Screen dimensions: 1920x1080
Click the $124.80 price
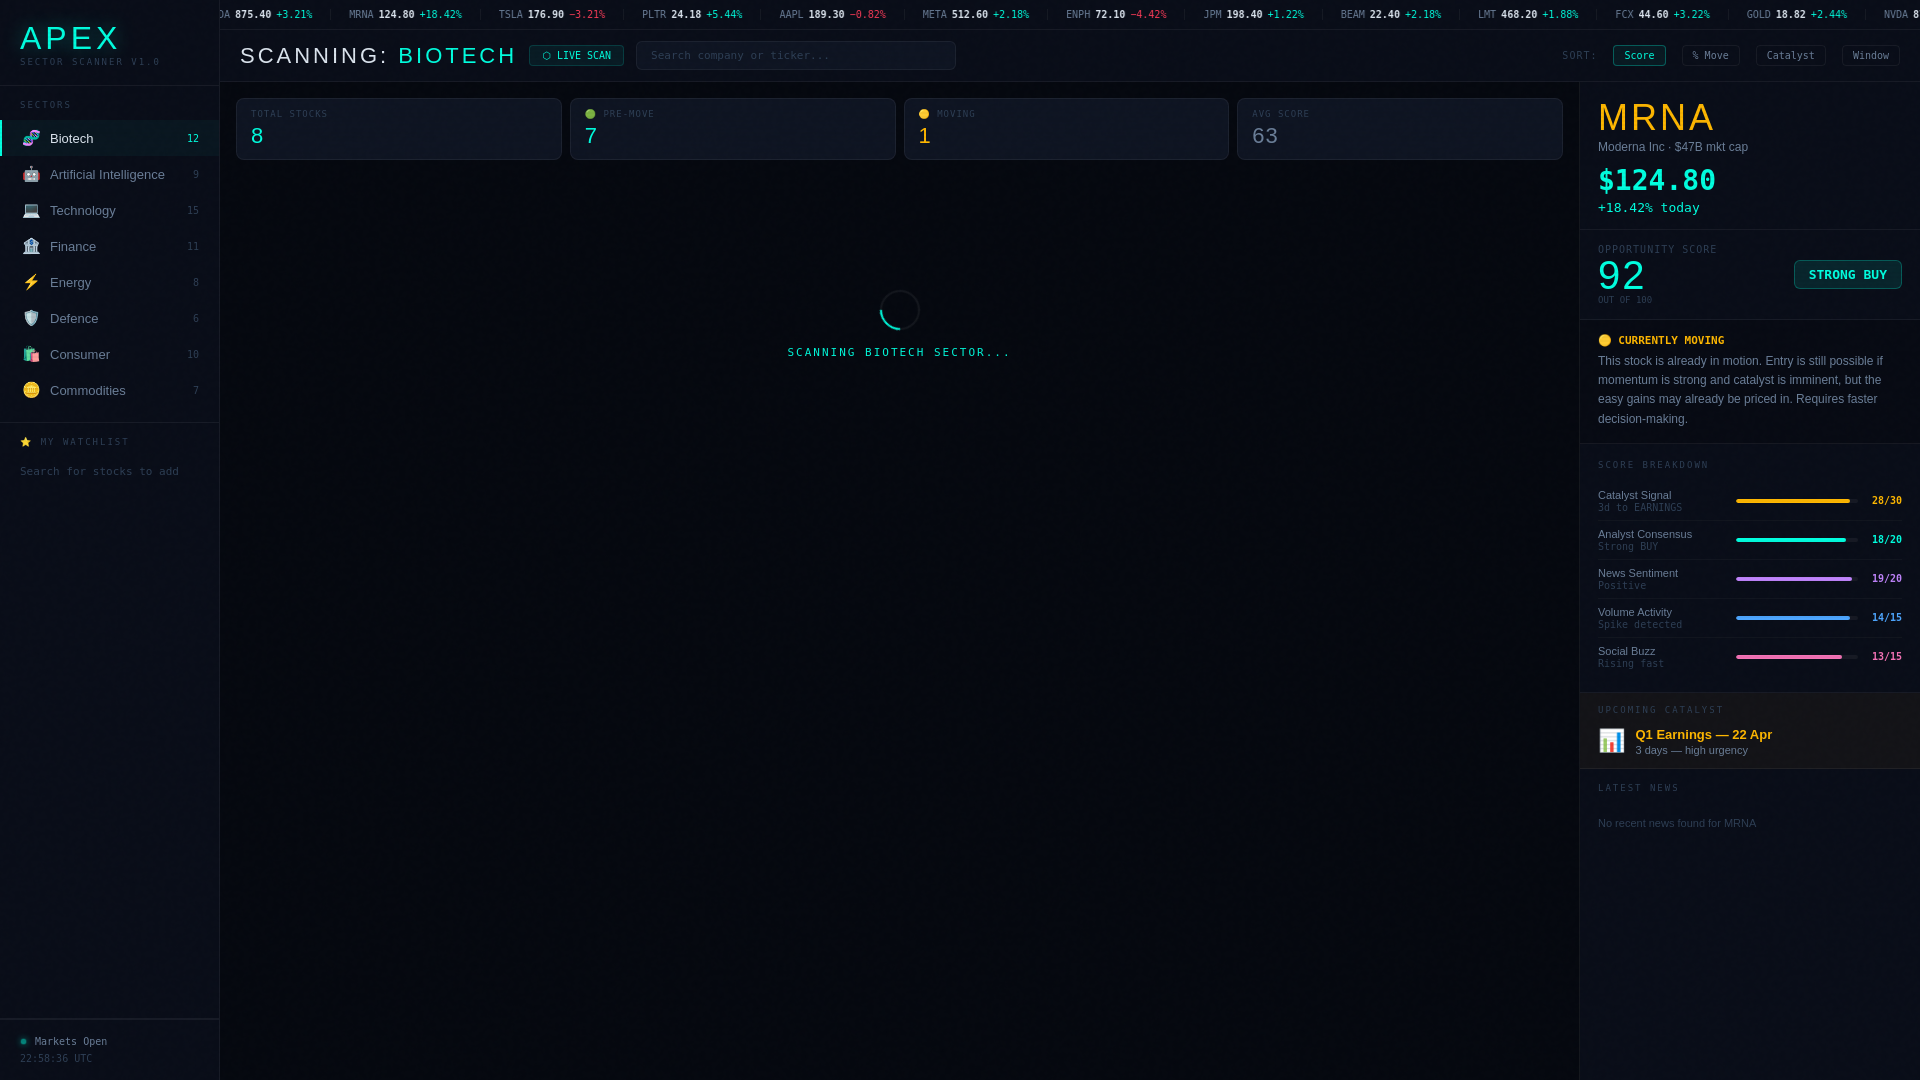coord(1656,181)
